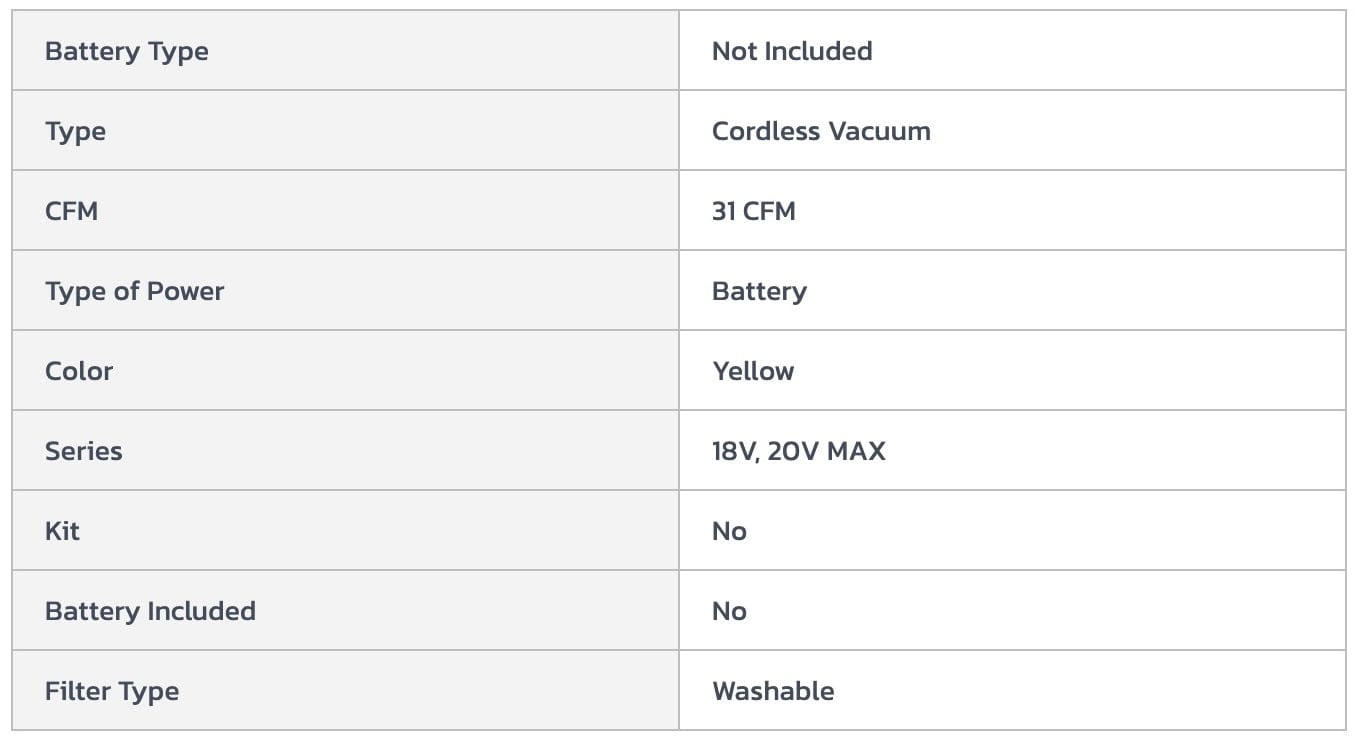The image size is (1355, 738).
Task: Click the Type label in second row
Action: point(75,131)
